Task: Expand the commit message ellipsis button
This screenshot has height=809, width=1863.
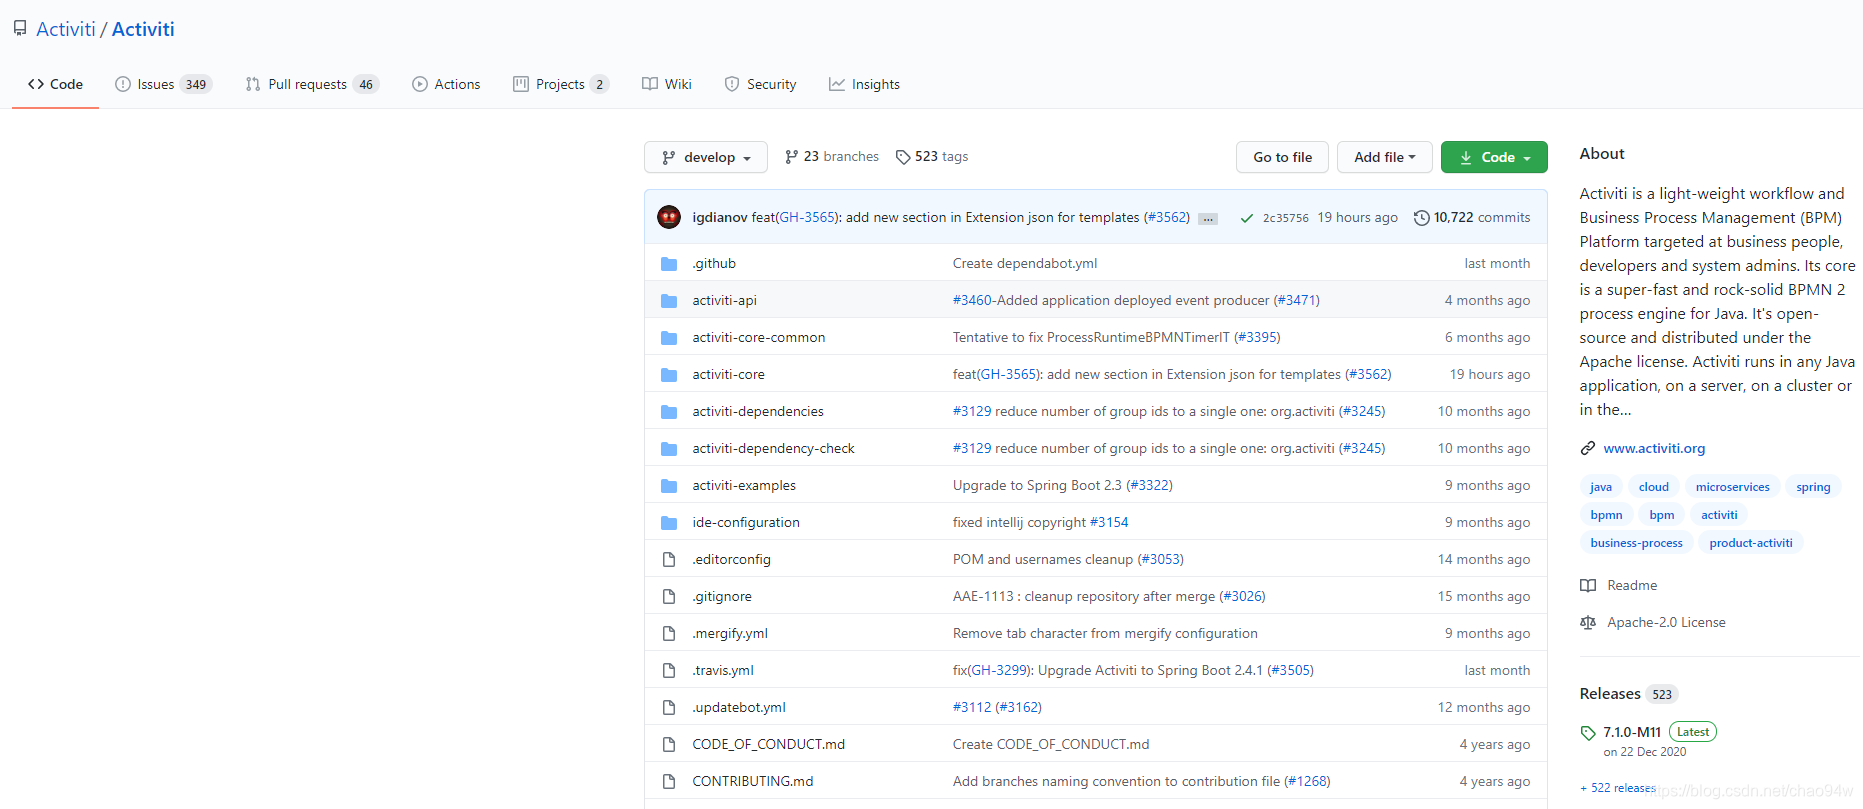Action: click(x=1208, y=219)
